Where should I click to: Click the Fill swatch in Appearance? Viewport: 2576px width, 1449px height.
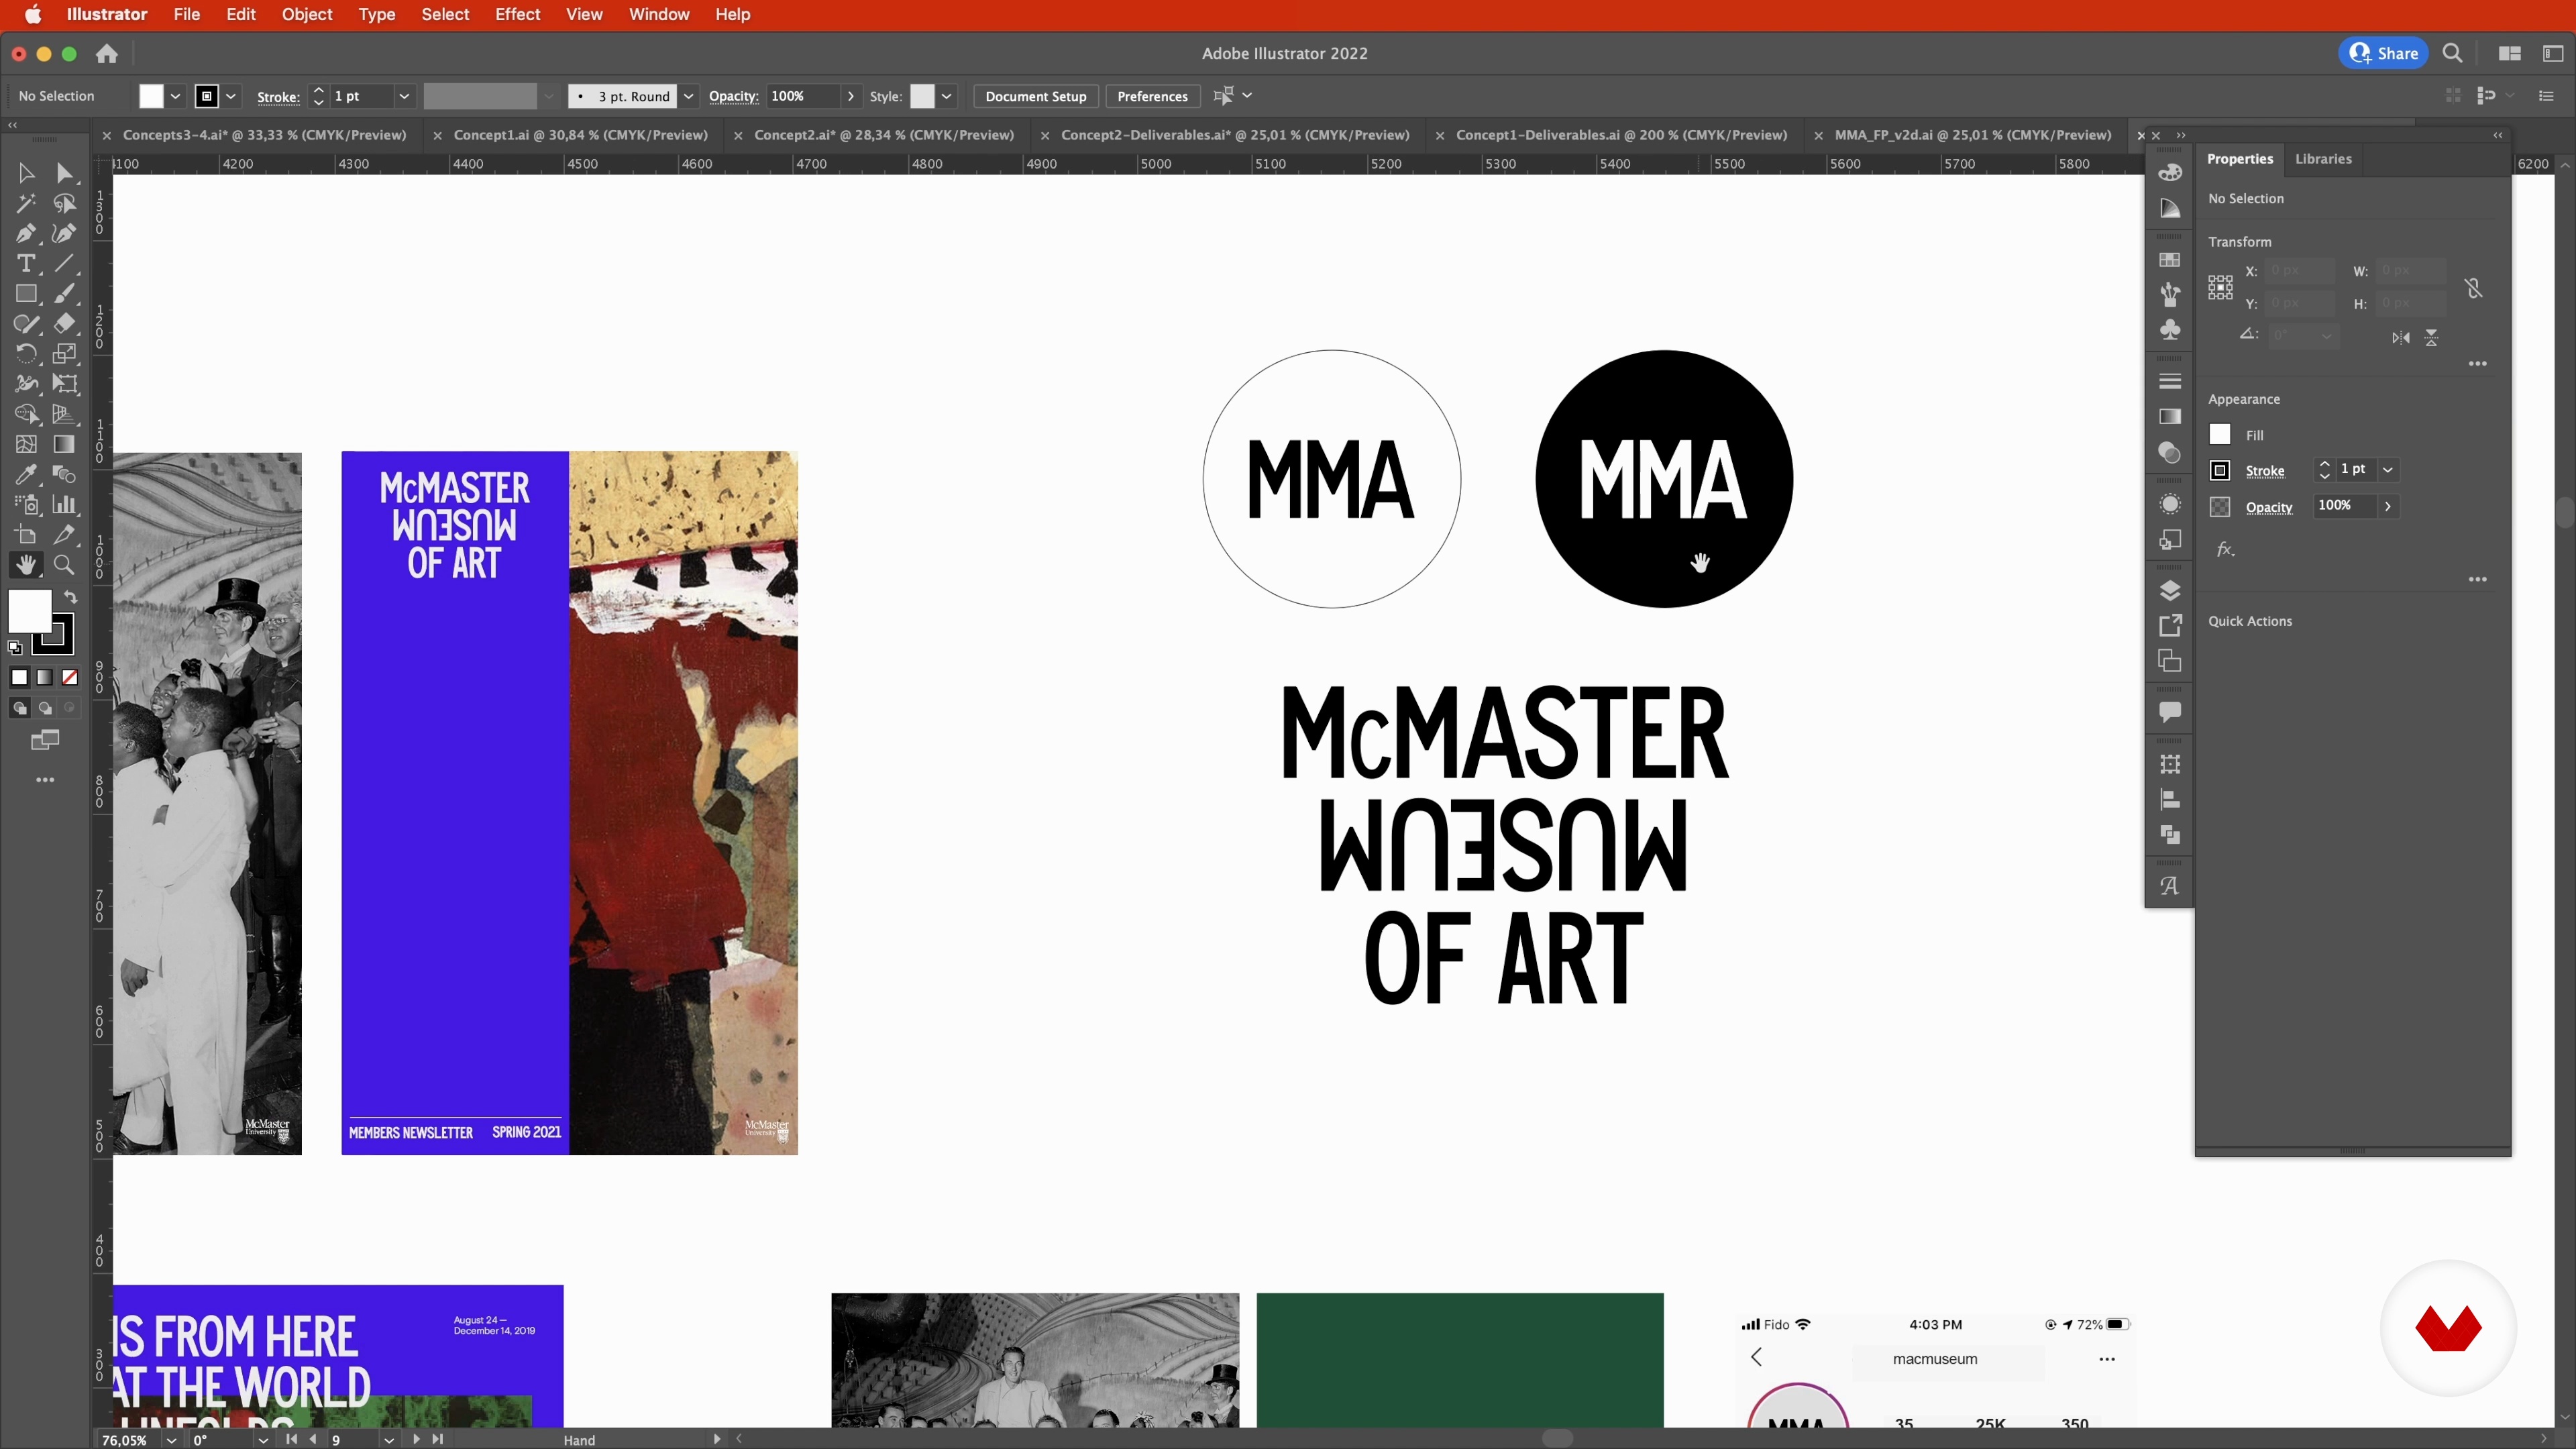[x=2220, y=434]
